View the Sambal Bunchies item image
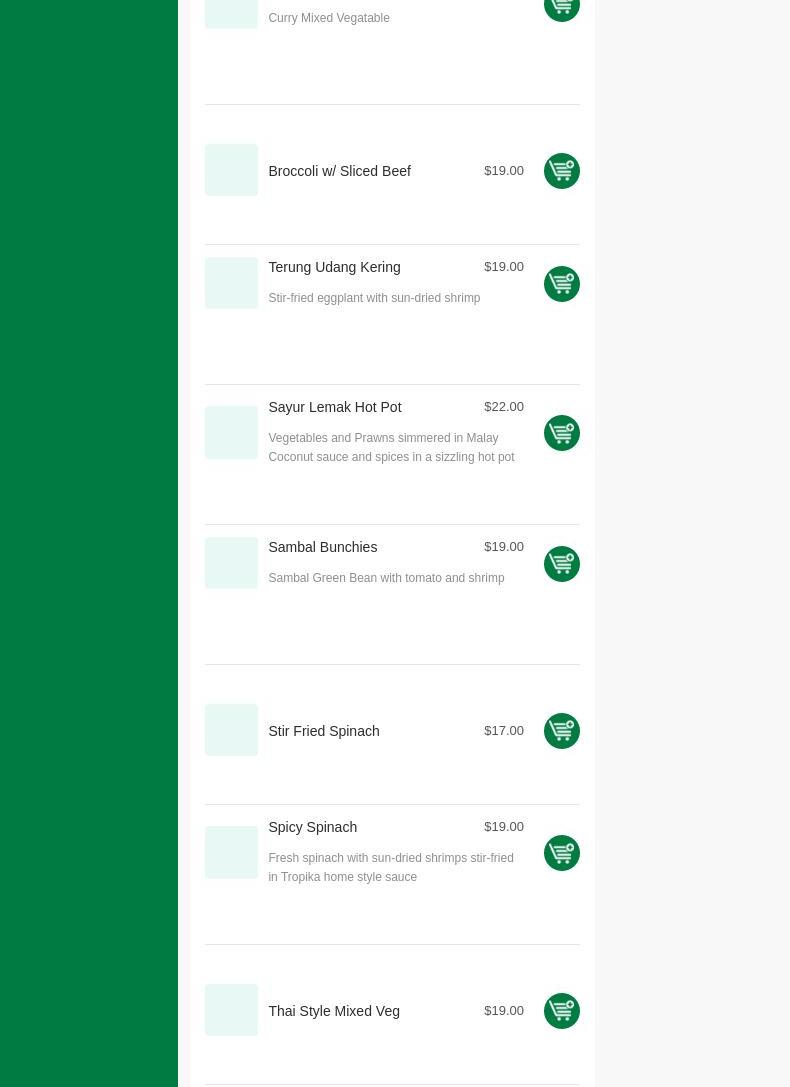Screen dimensions: 790x1087 (x=231, y=563)
